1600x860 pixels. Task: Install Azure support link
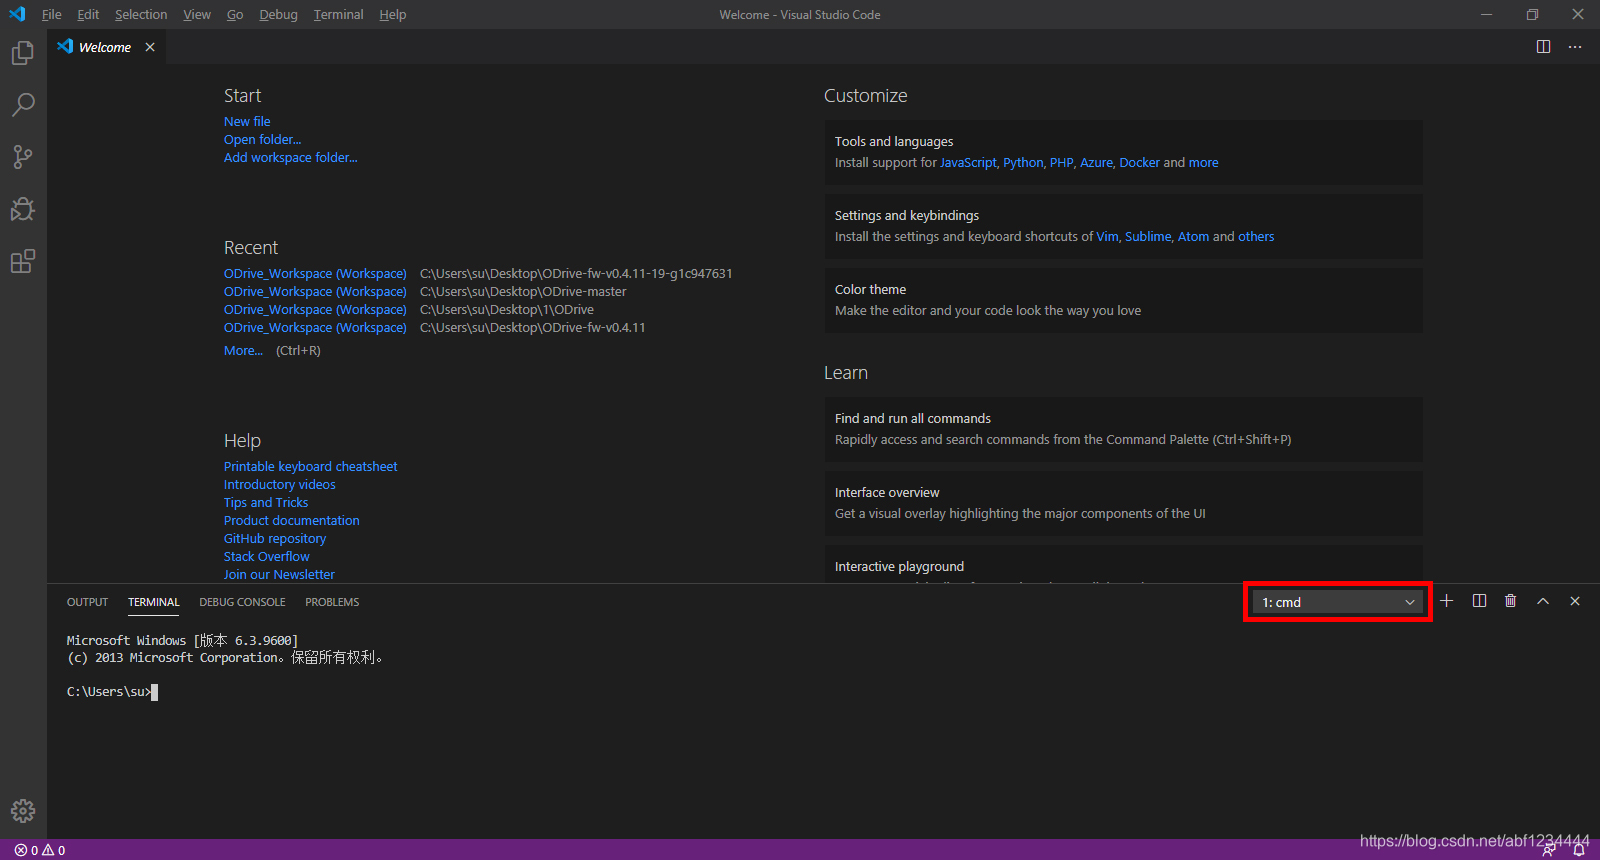tap(1096, 162)
